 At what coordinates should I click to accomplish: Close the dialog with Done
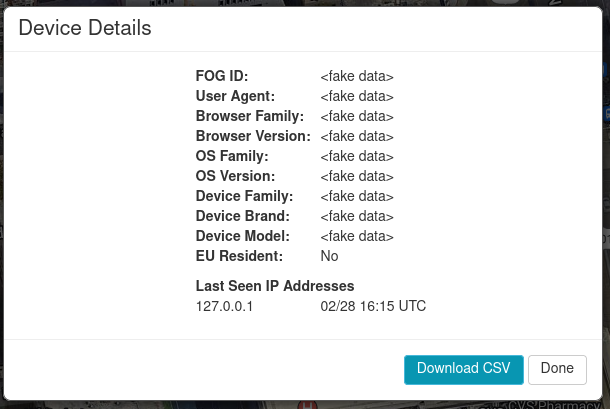click(557, 368)
